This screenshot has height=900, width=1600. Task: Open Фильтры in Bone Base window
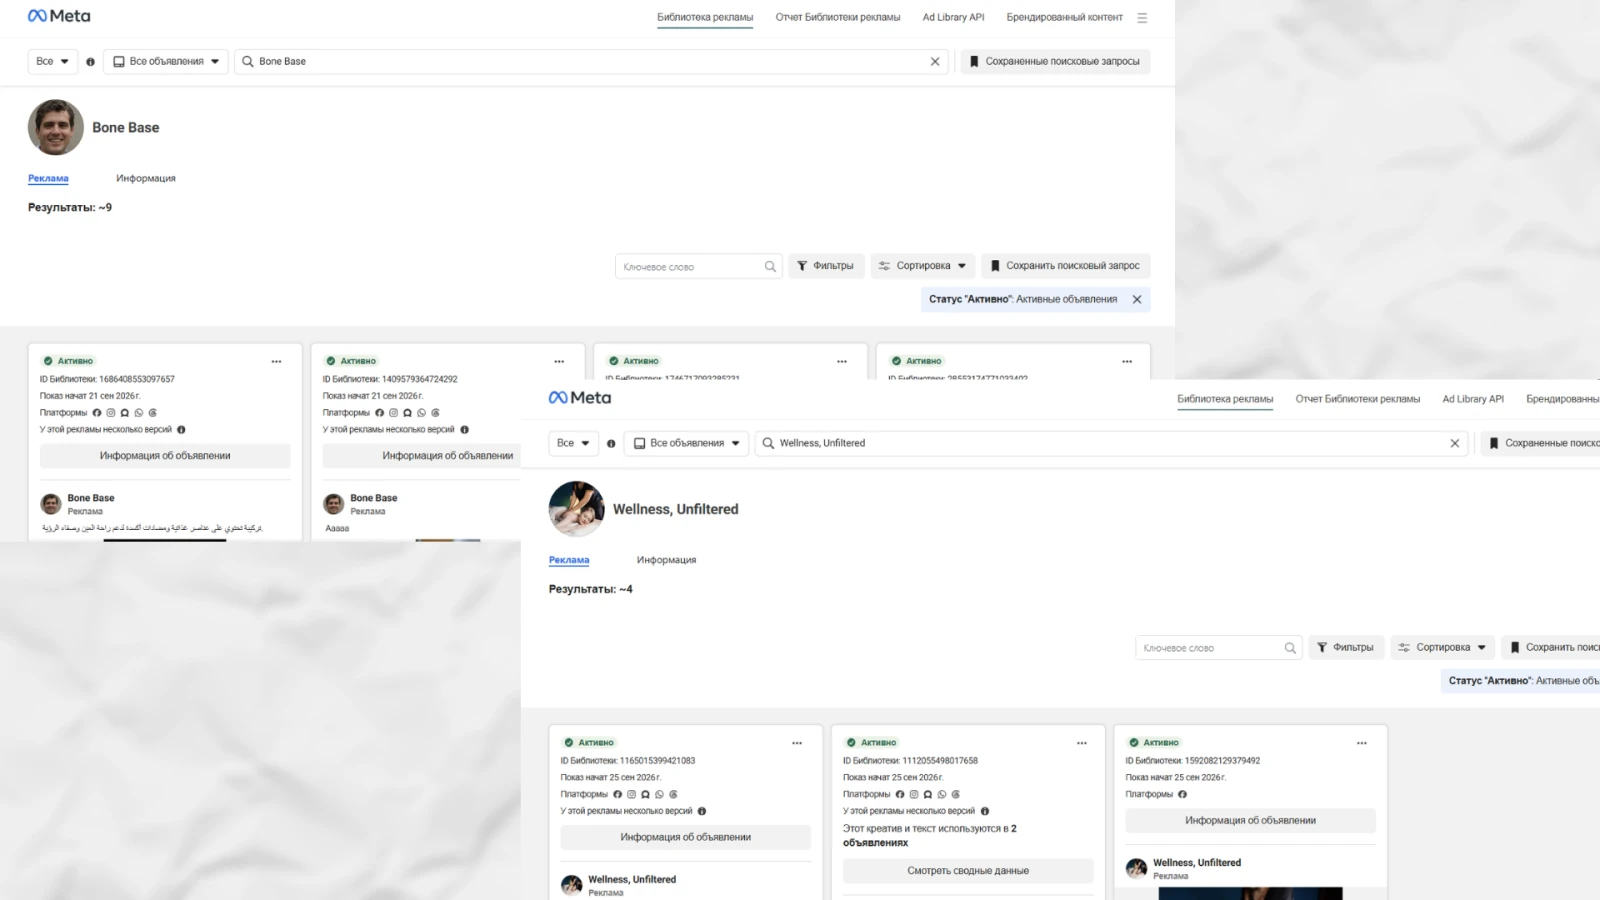point(826,266)
